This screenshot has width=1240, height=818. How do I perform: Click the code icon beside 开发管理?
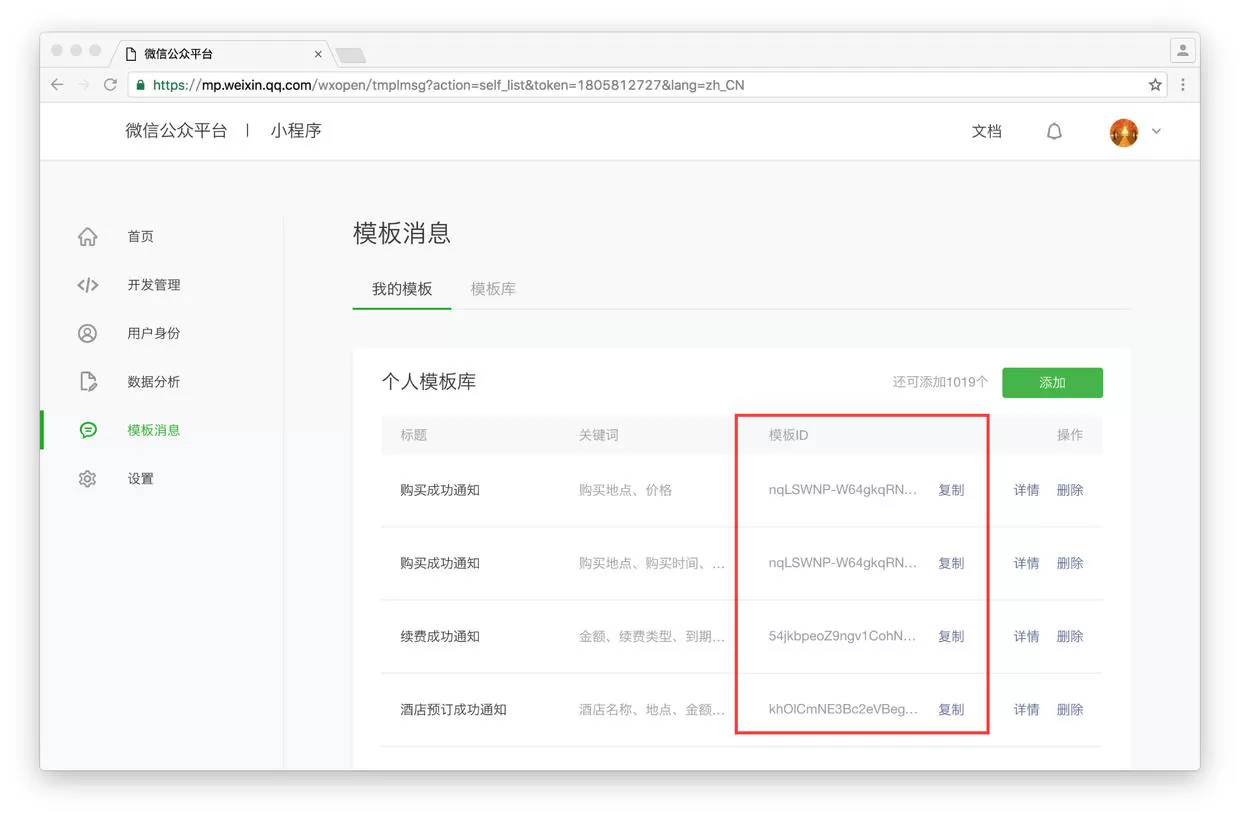88,285
